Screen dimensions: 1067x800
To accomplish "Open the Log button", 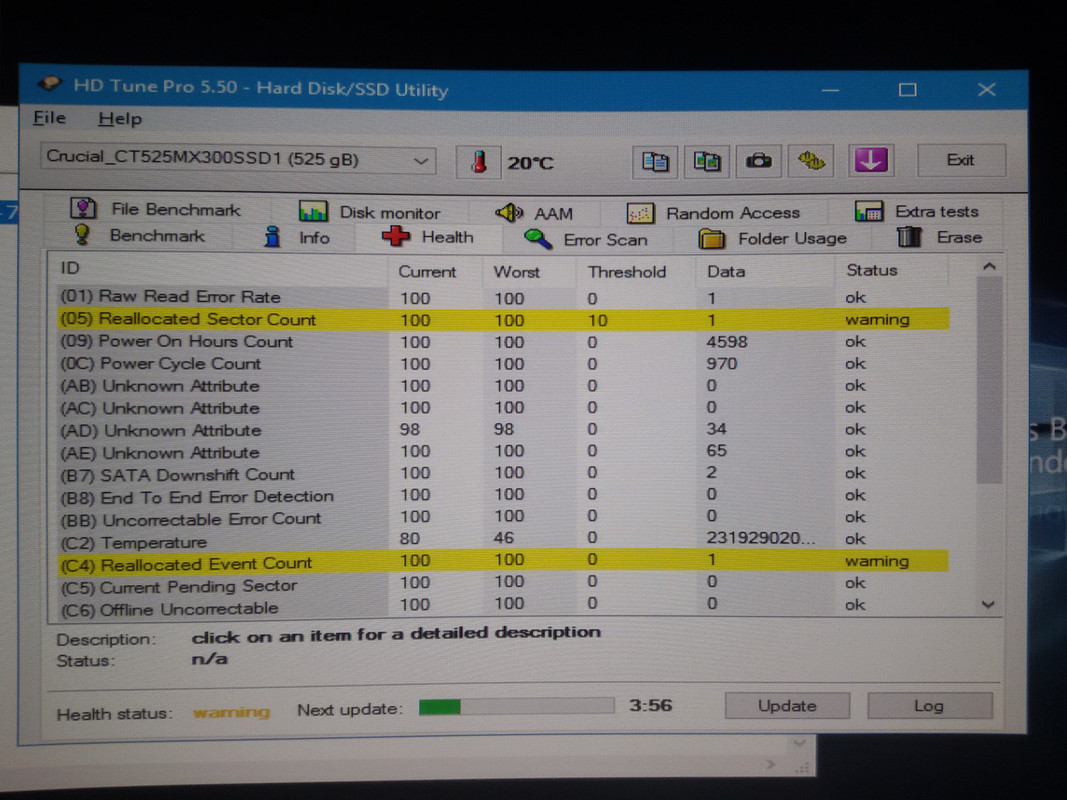I will (x=929, y=705).
